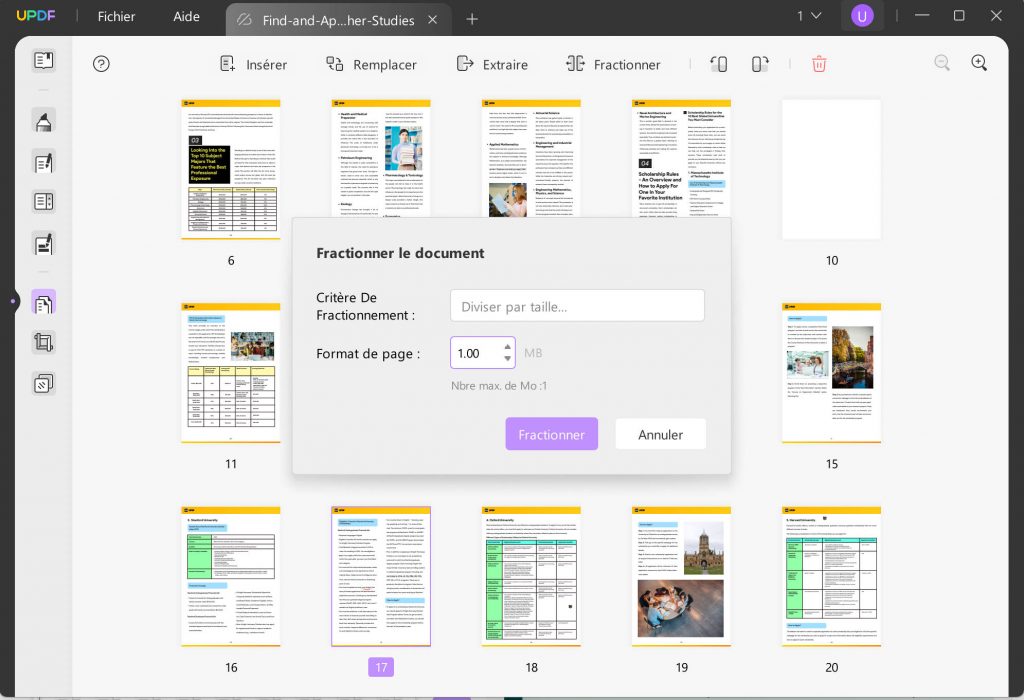Delete selected pages with the trash icon
The image size is (1024, 700).
click(819, 63)
